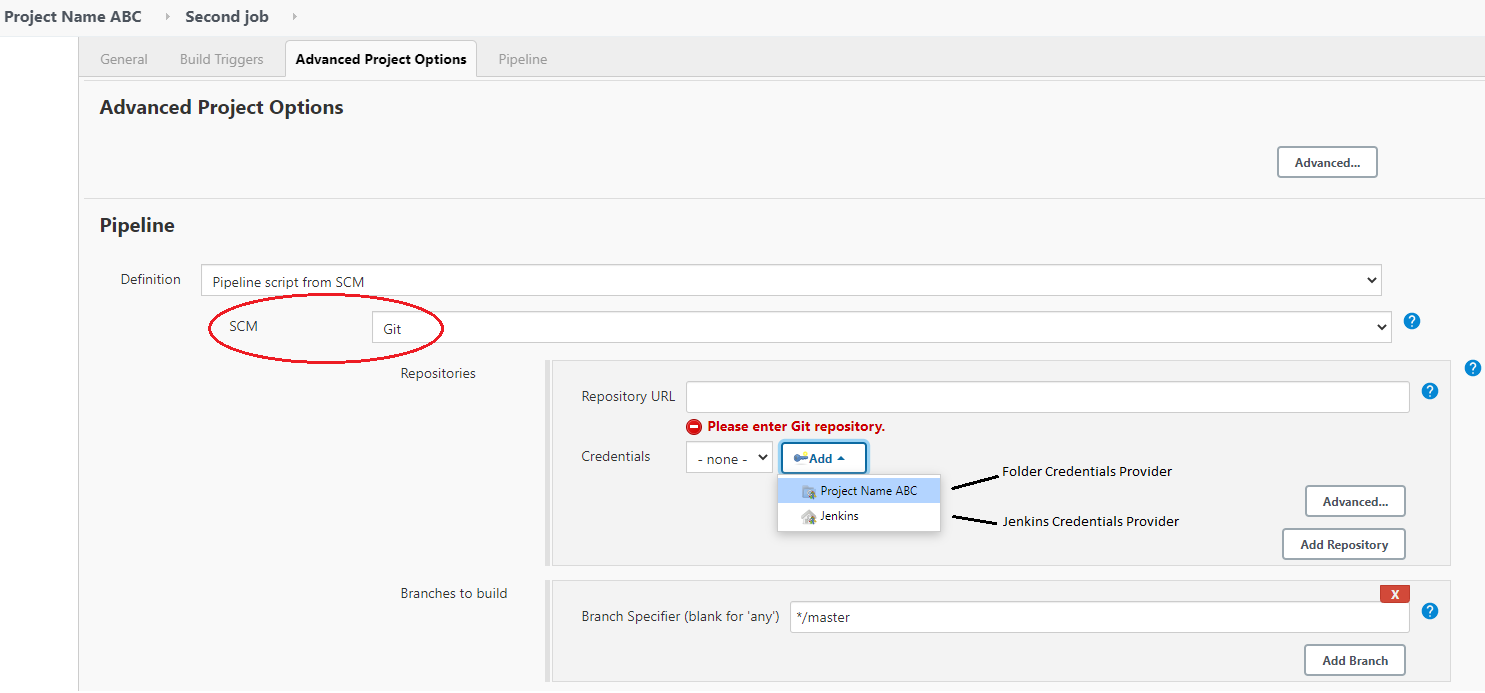The image size is (1485, 693).
Task: Expand the Credentials '- none -' dropdown
Action: point(729,458)
